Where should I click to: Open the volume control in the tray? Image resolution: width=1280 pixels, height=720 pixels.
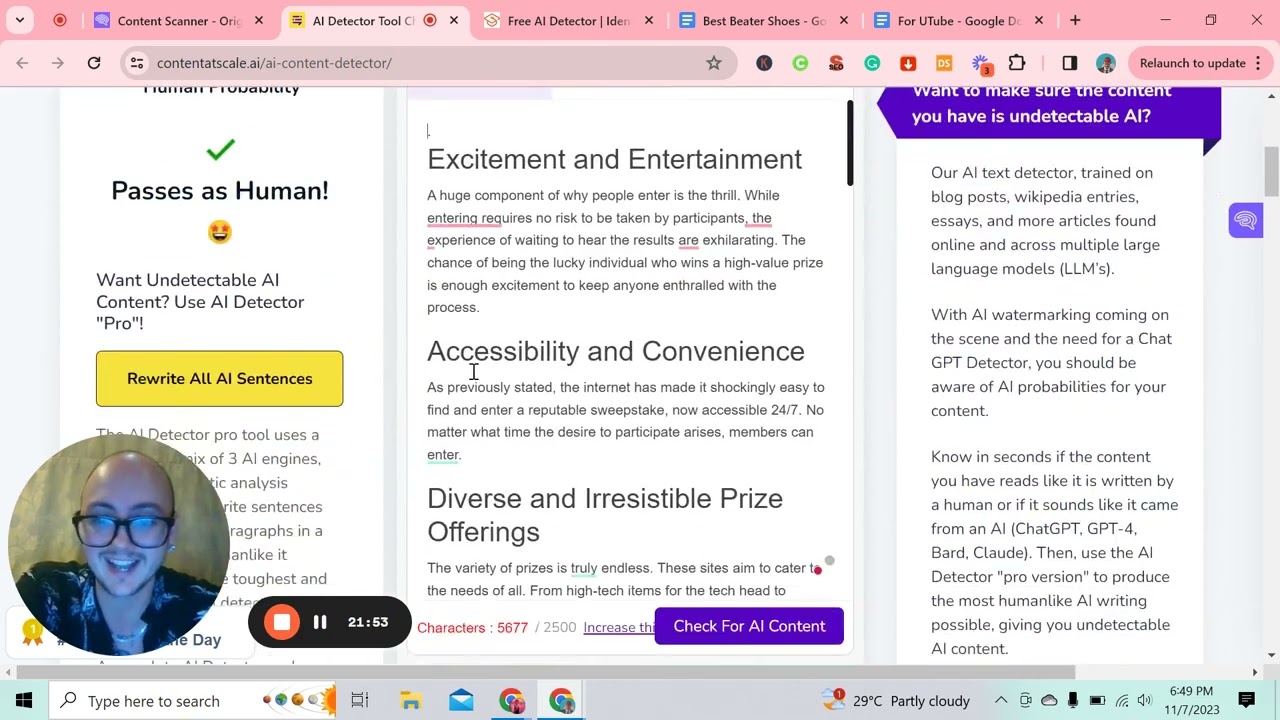coord(1145,700)
